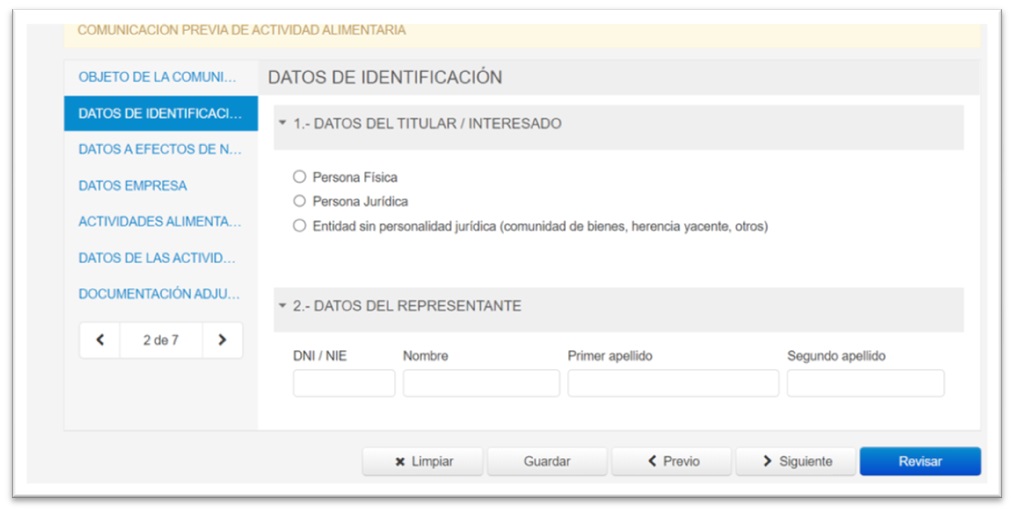Click the Limpiar button

coord(423,461)
